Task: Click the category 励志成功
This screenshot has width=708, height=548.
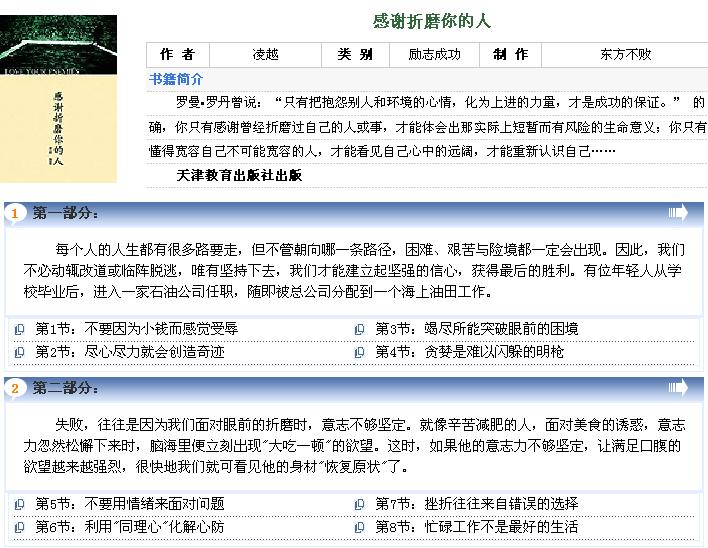Action: point(435,54)
